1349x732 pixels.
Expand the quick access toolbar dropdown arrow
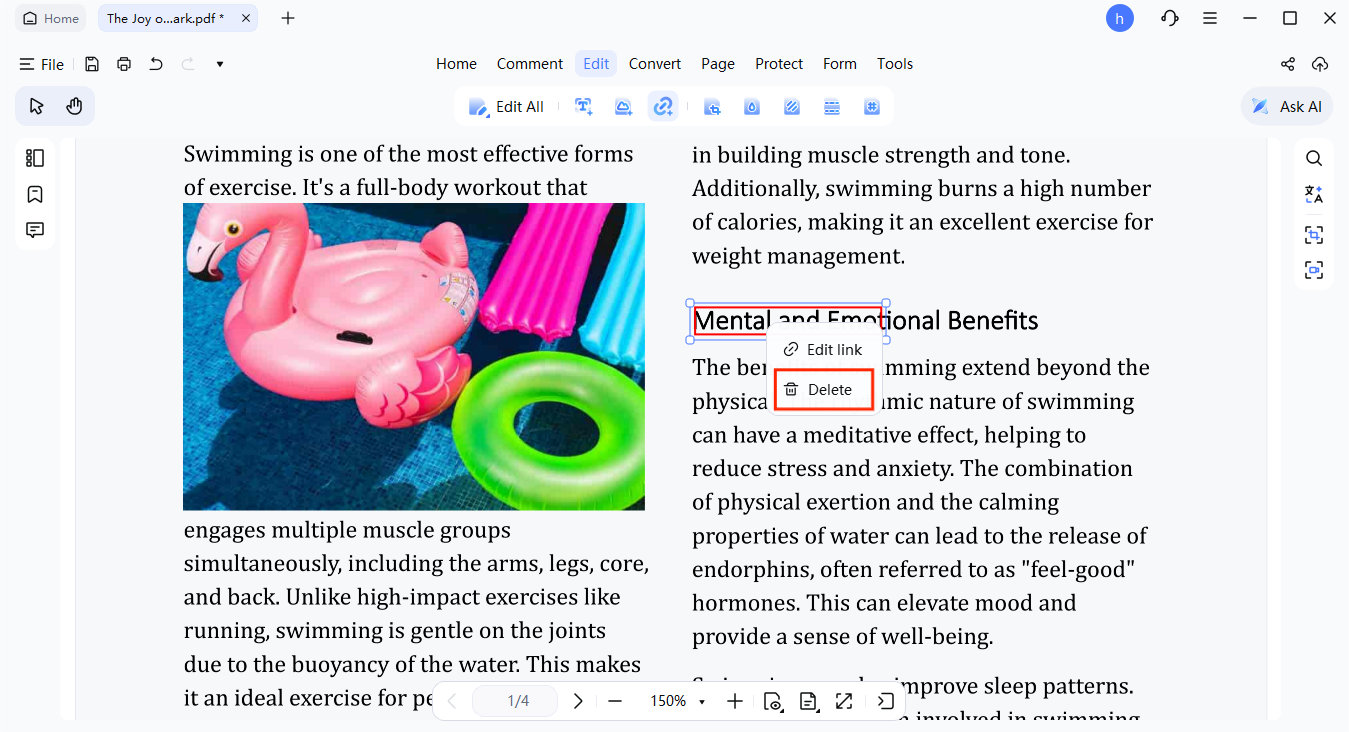tap(220, 64)
